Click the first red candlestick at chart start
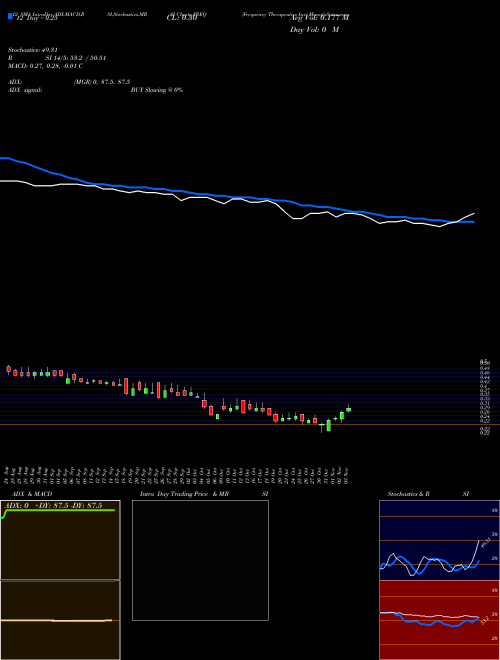Viewport: 500px width, 660px height. 9,369
